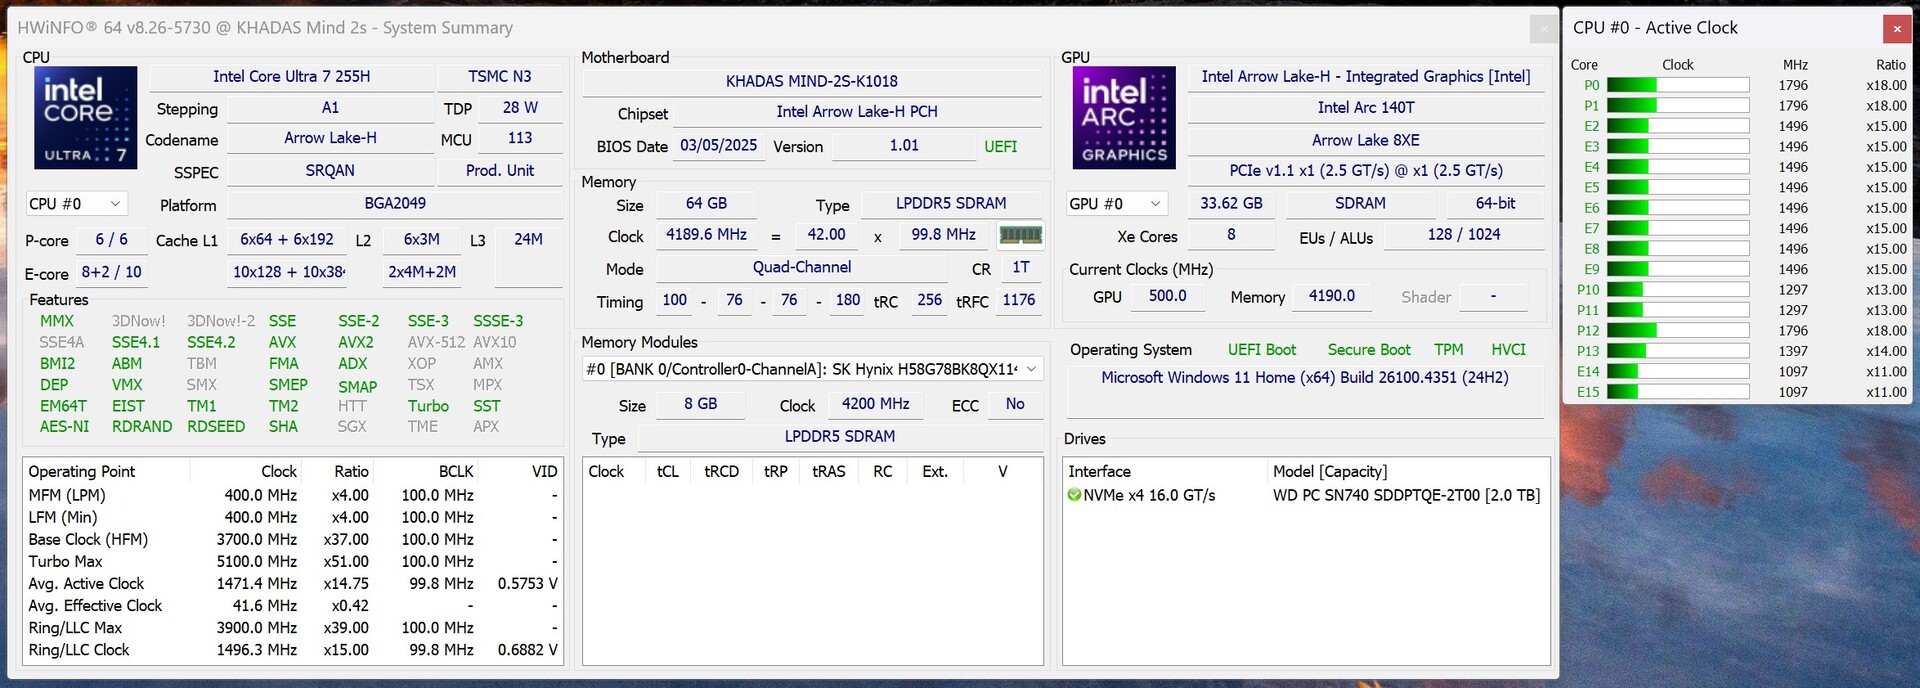This screenshot has height=688, width=1920.
Task: Click the E14 core row label
Action: 1588,372
